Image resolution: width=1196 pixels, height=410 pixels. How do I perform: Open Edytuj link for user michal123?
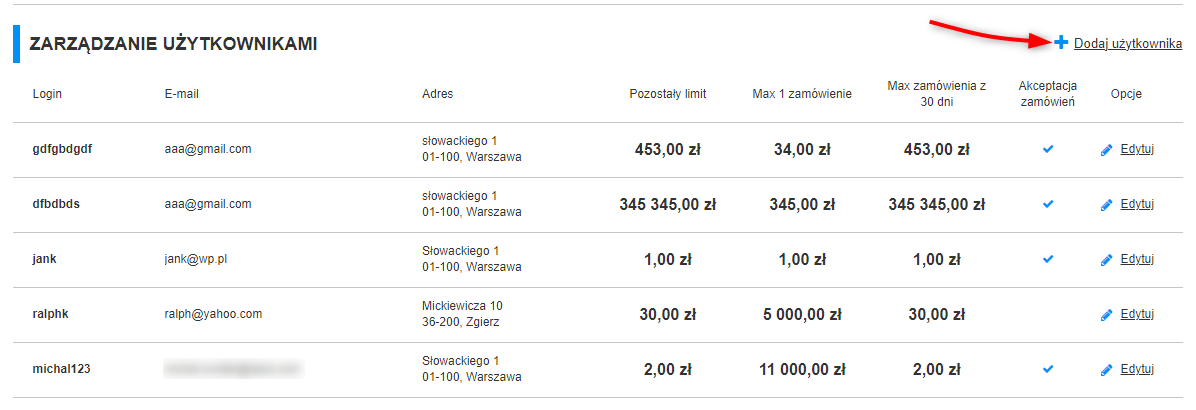pos(1137,369)
